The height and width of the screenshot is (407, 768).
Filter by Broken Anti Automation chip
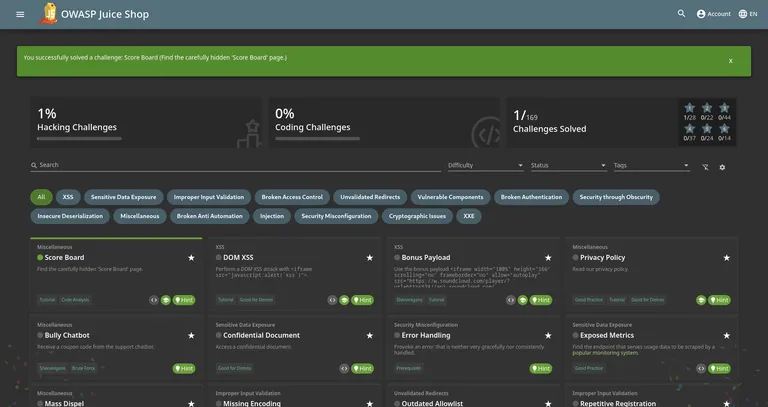210,216
